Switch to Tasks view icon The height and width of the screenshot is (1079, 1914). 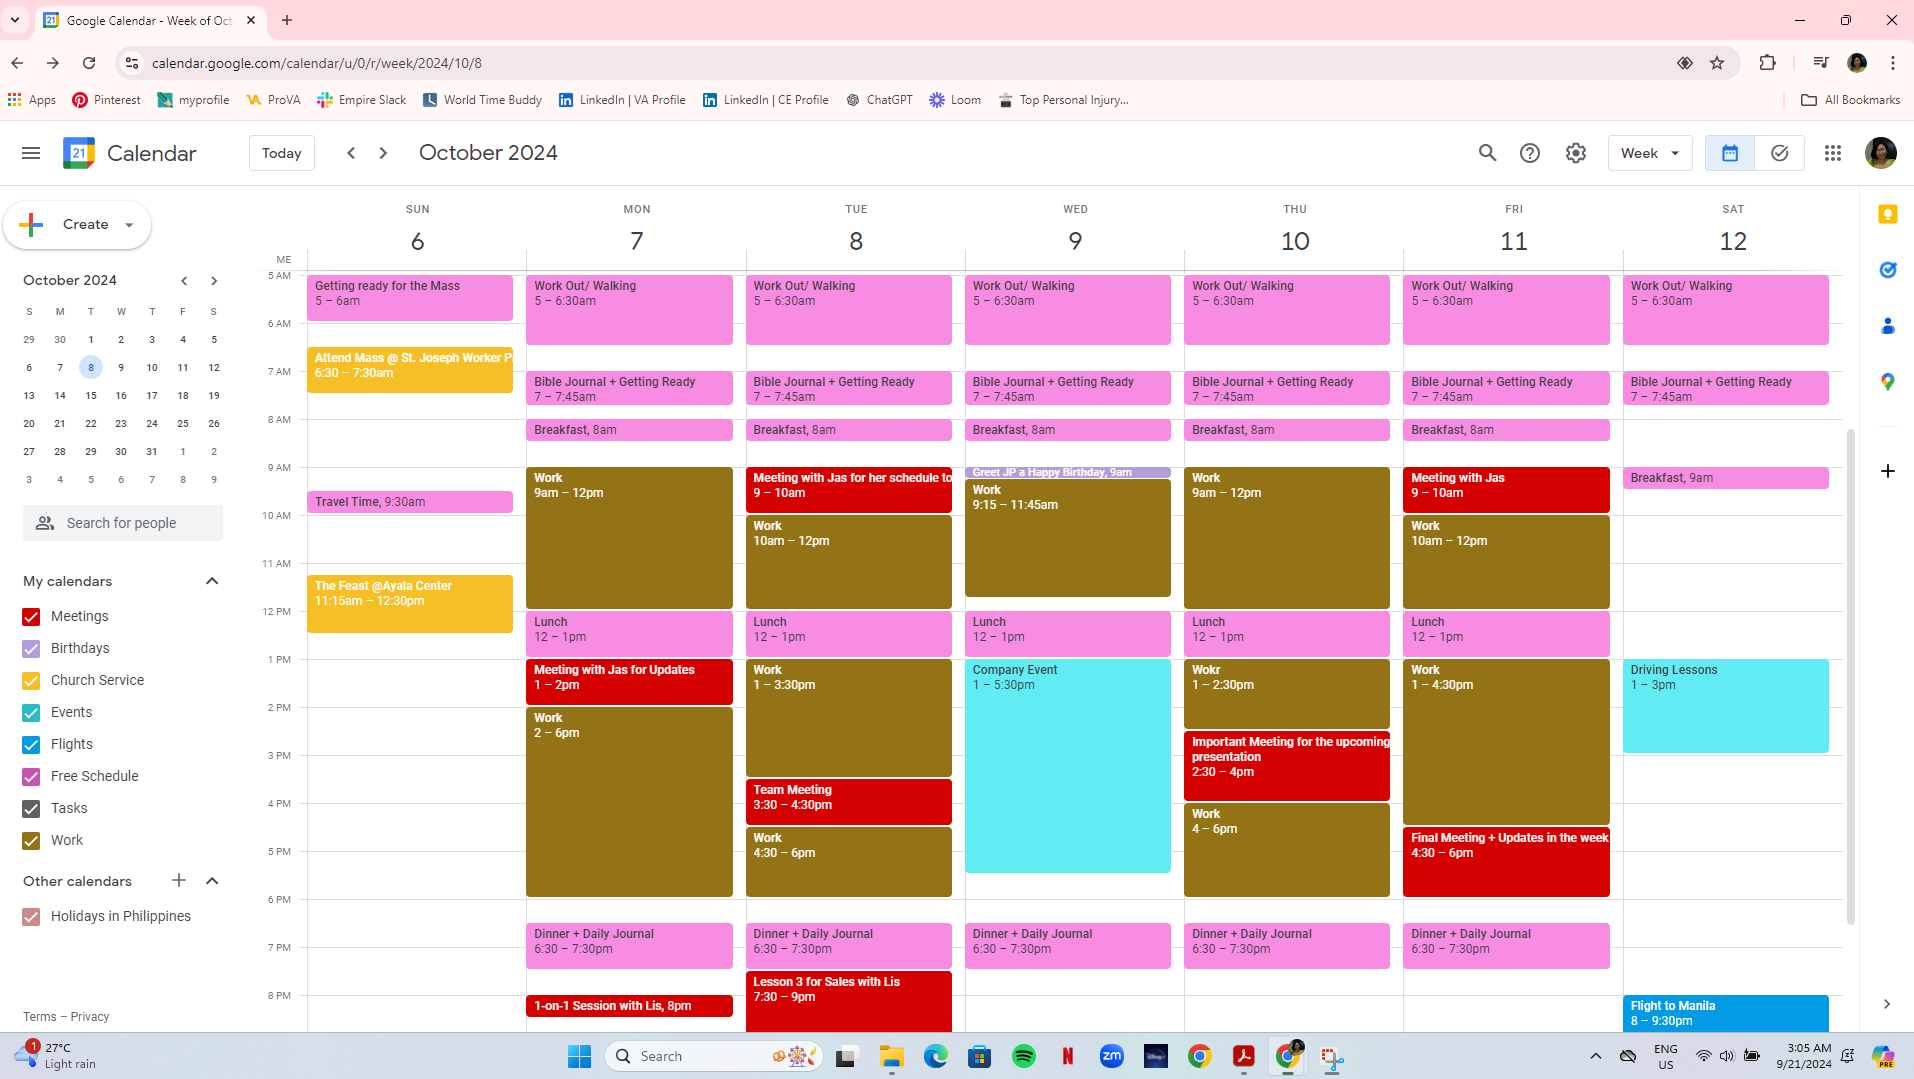(x=1780, y=153)
